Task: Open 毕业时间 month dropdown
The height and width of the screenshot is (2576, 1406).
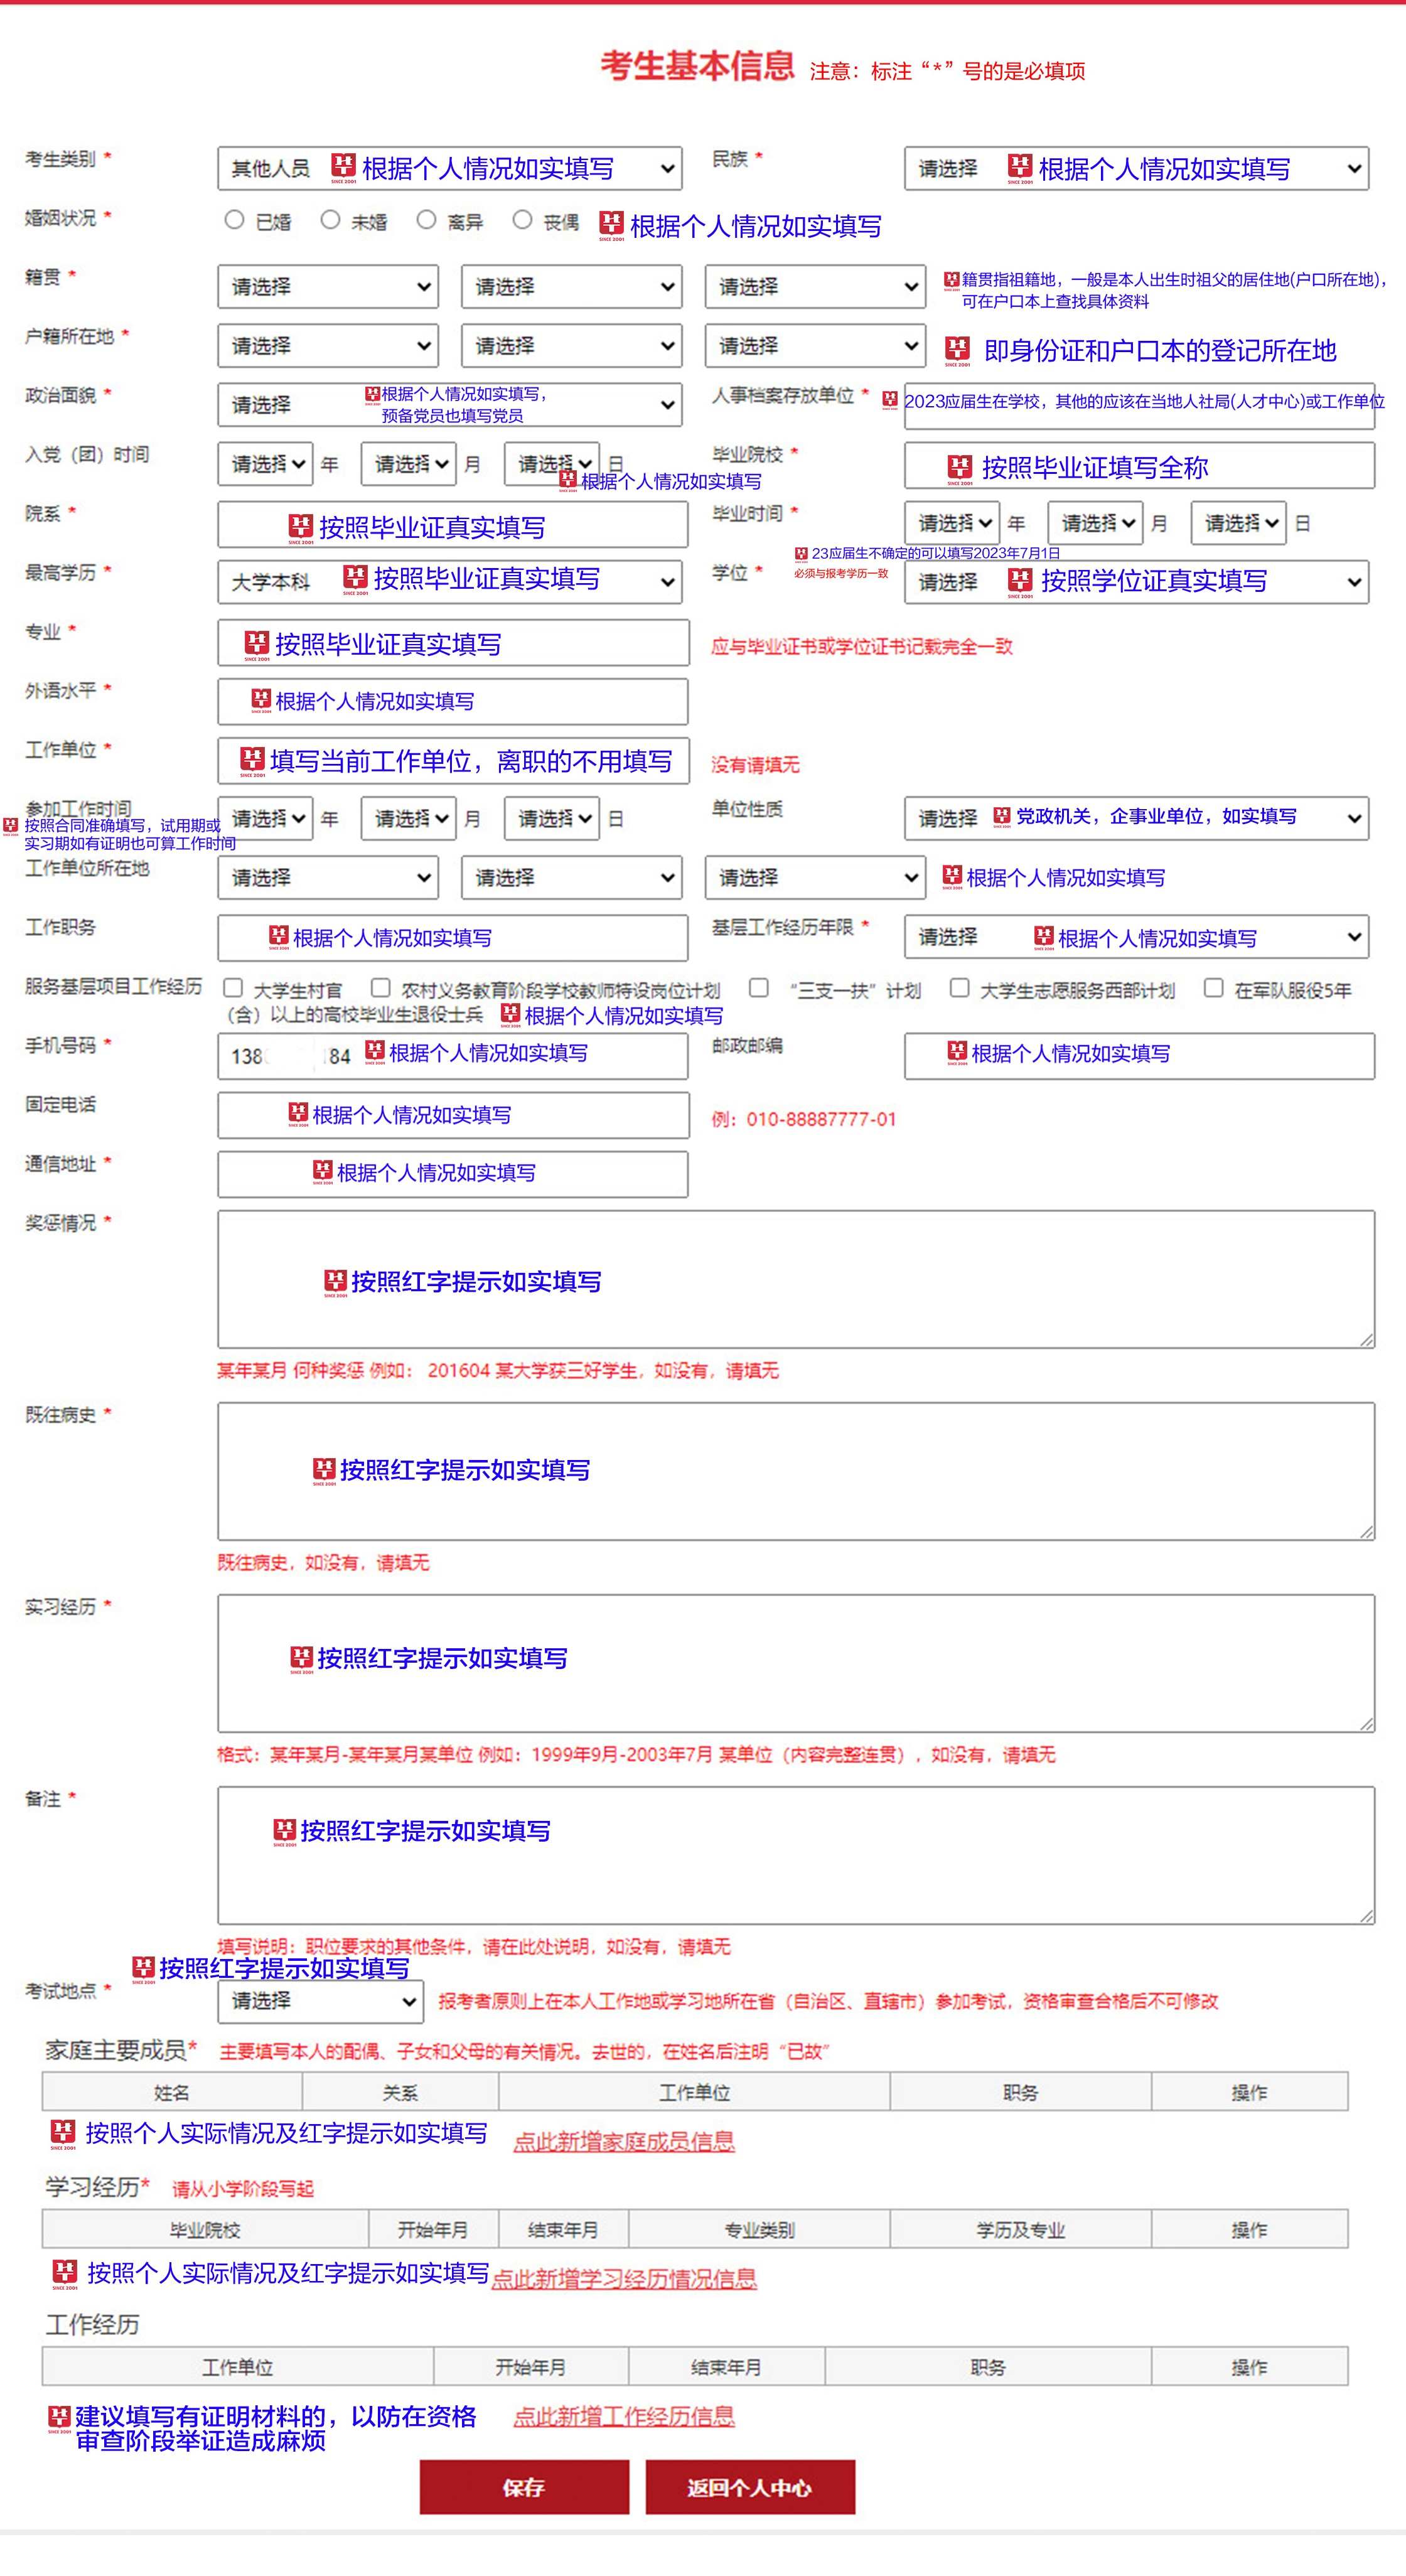Action: point(1095,523)
